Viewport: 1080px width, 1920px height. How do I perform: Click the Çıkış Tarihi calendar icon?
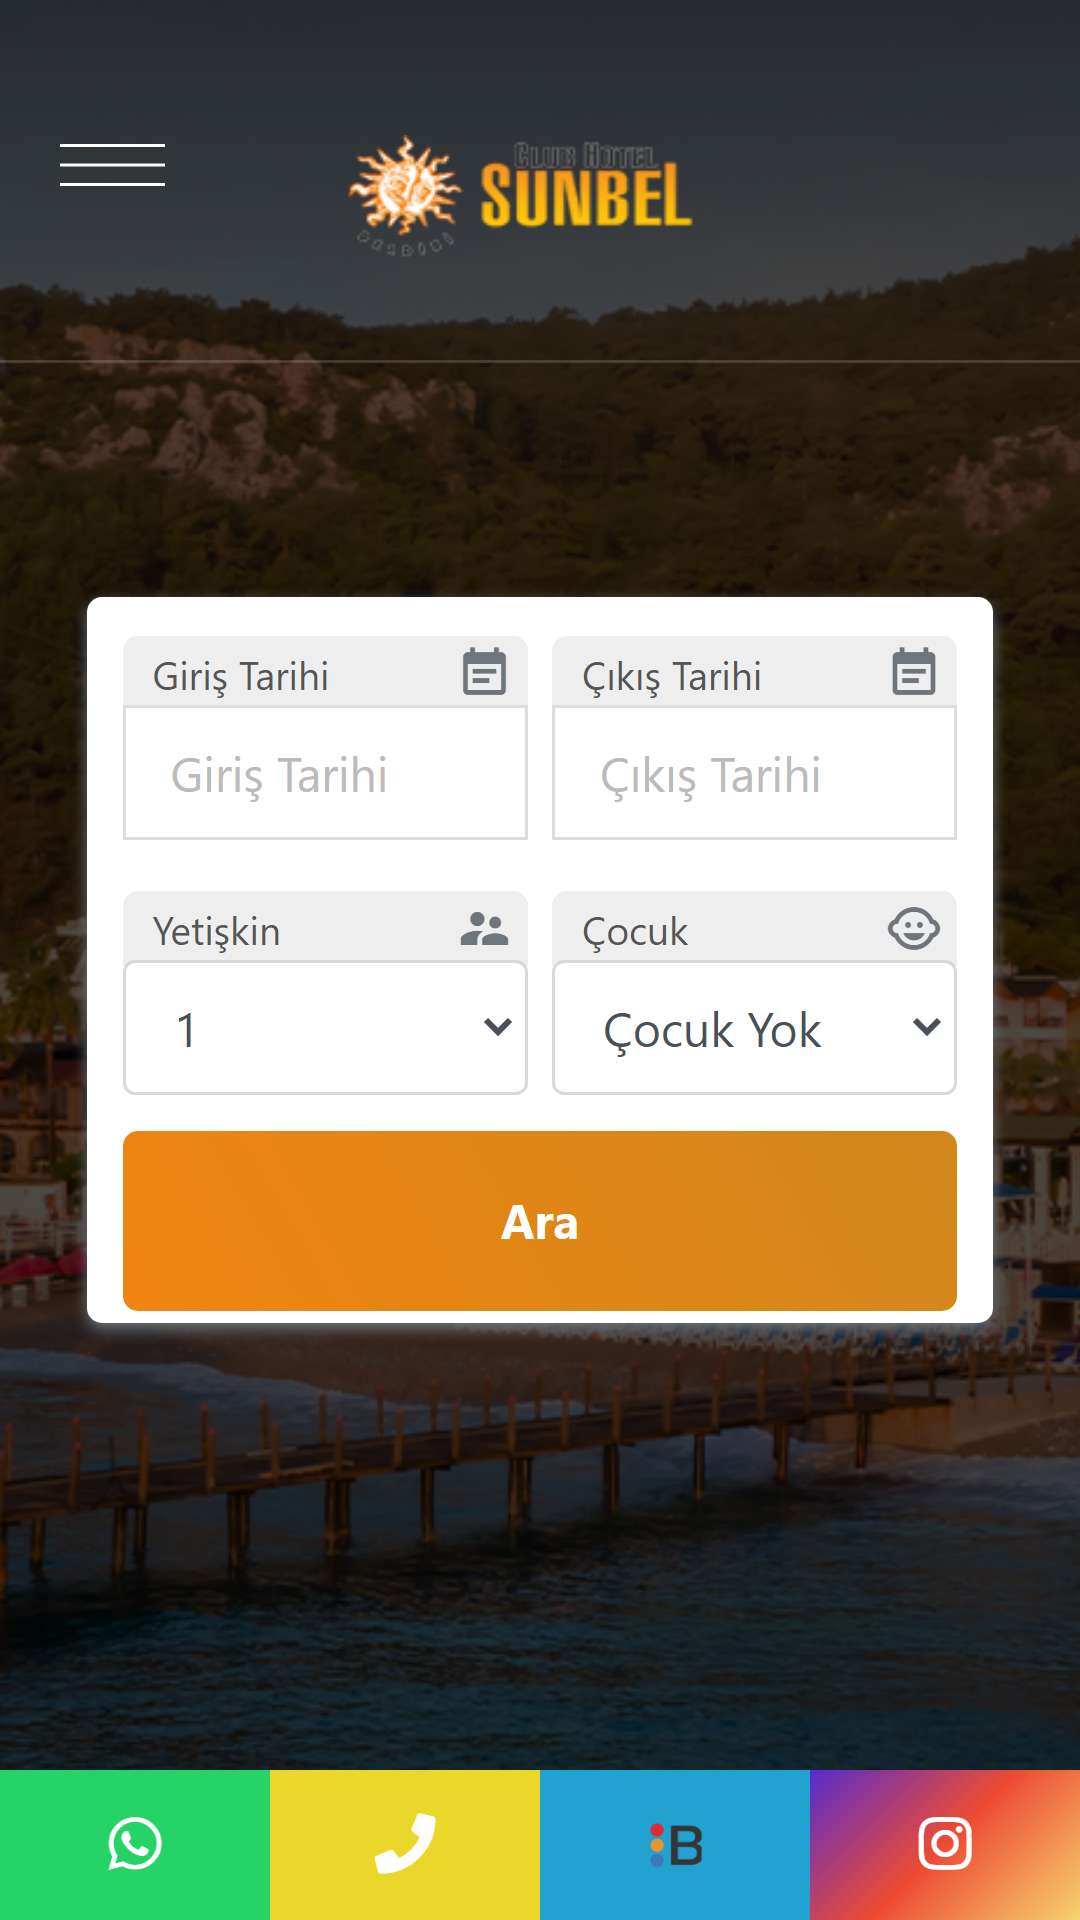pos(913,671)
